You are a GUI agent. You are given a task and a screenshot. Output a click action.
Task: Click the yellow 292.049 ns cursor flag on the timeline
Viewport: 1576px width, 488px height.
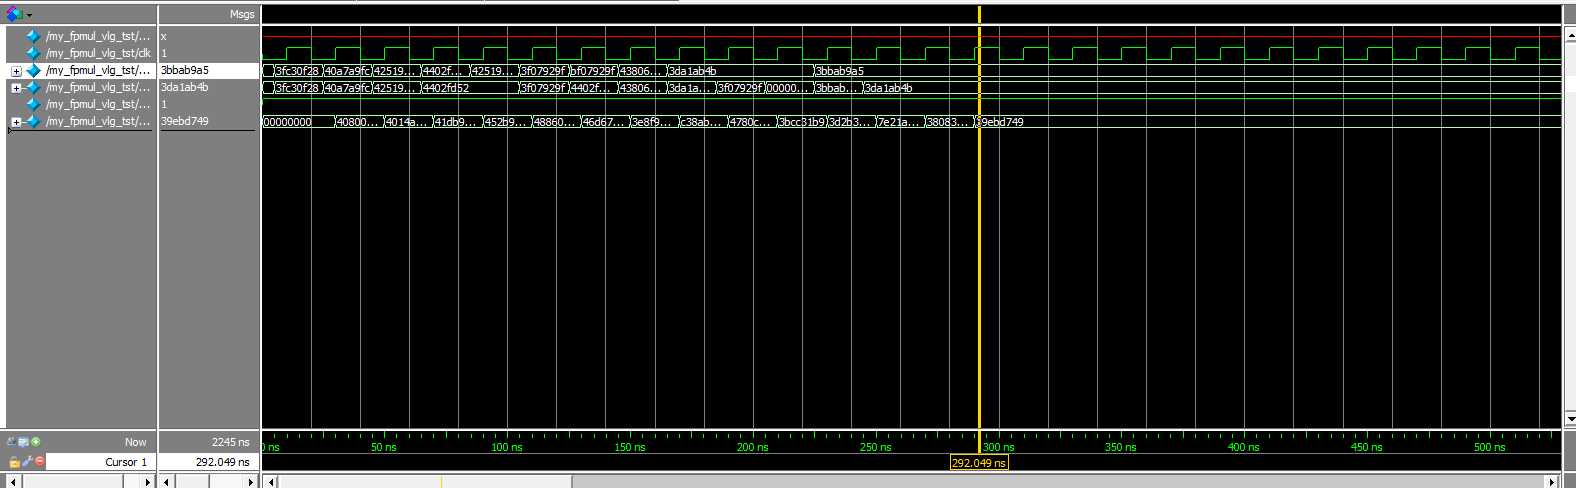point(979,463)
